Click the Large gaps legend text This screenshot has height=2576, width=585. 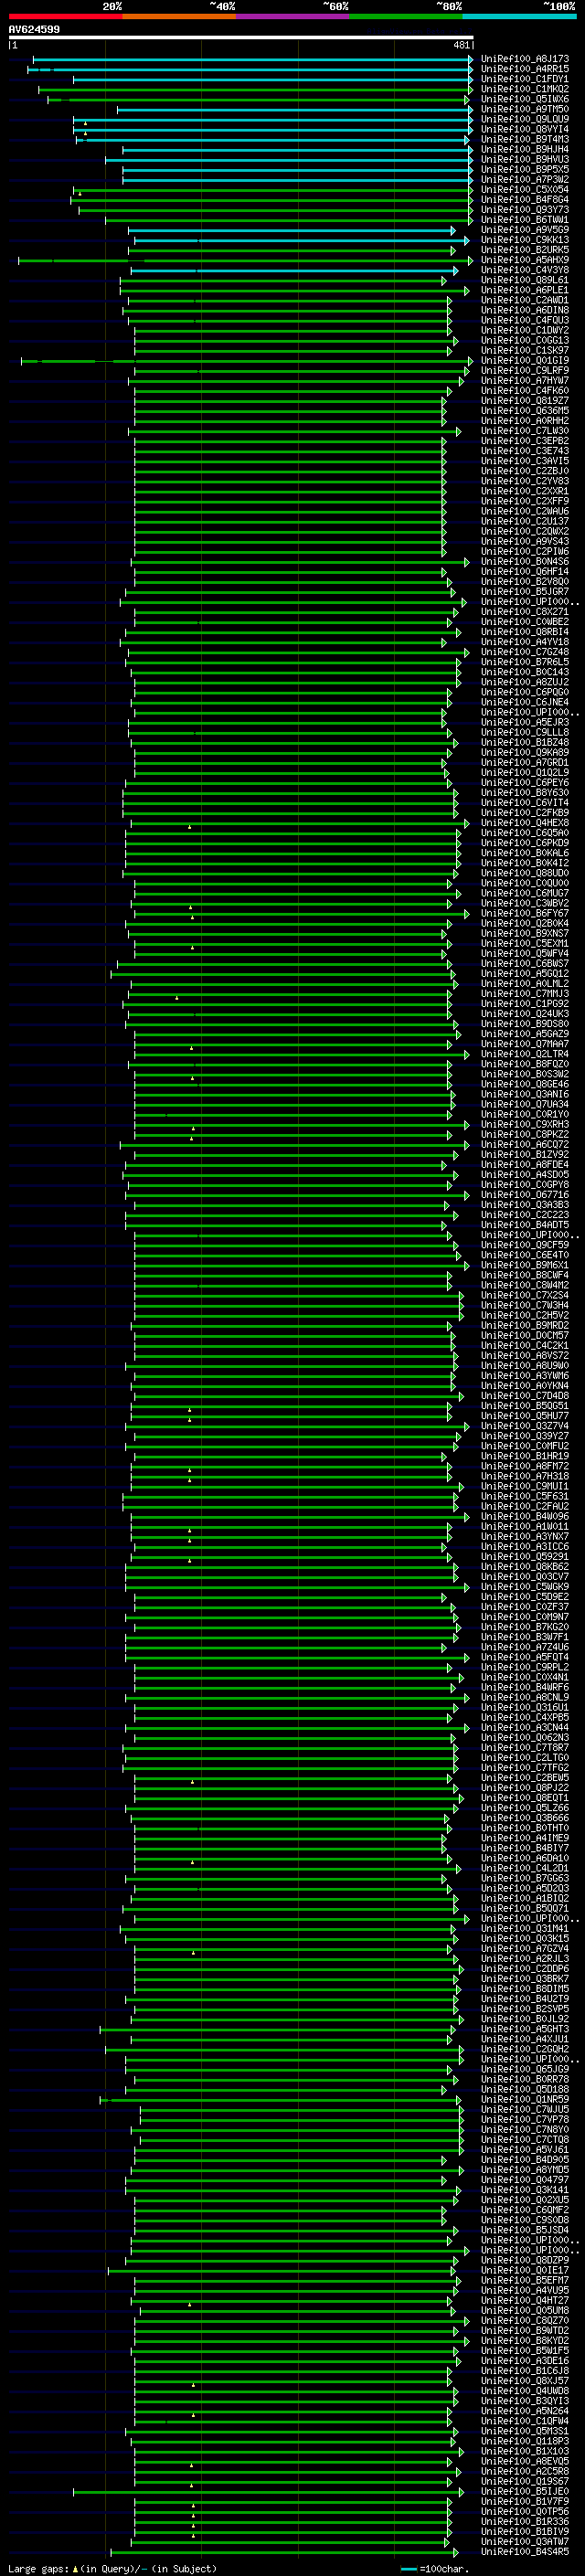112,2568
